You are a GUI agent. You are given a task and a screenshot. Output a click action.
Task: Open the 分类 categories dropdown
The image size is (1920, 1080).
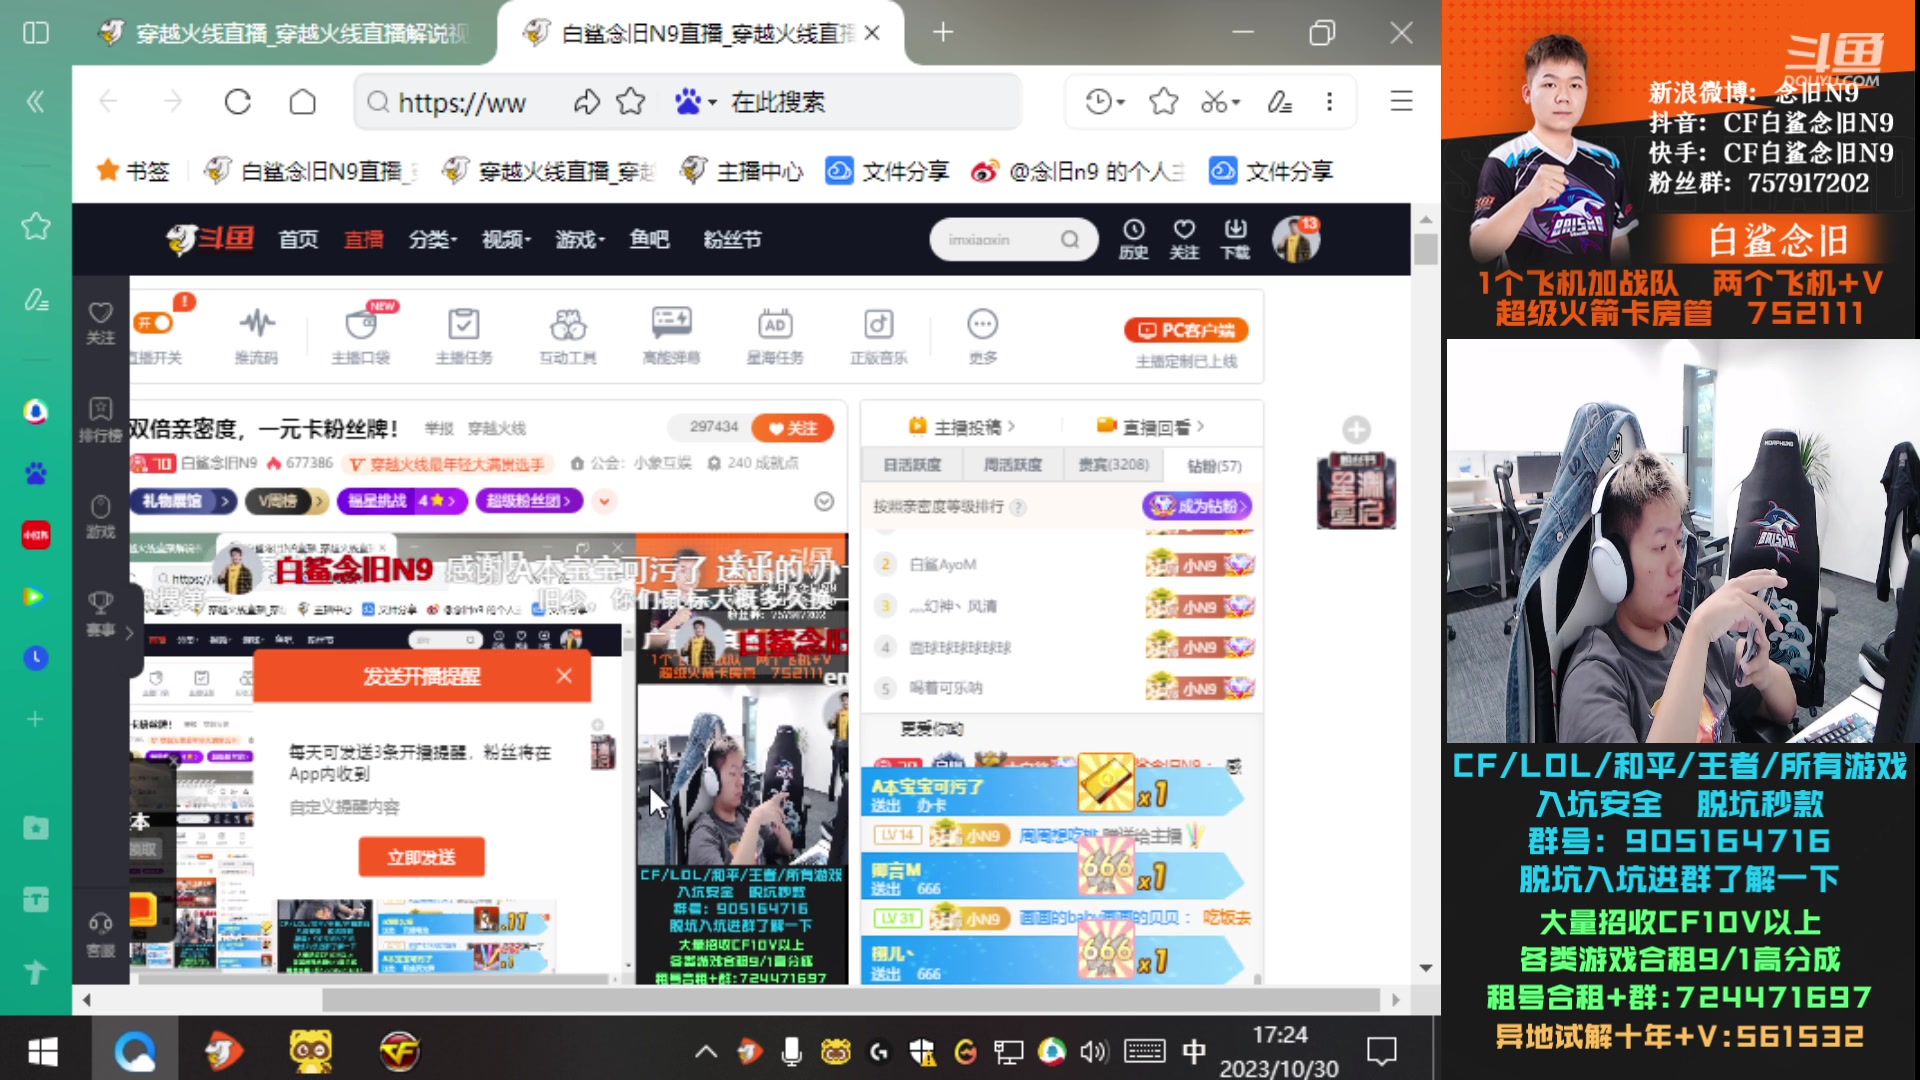432,240
